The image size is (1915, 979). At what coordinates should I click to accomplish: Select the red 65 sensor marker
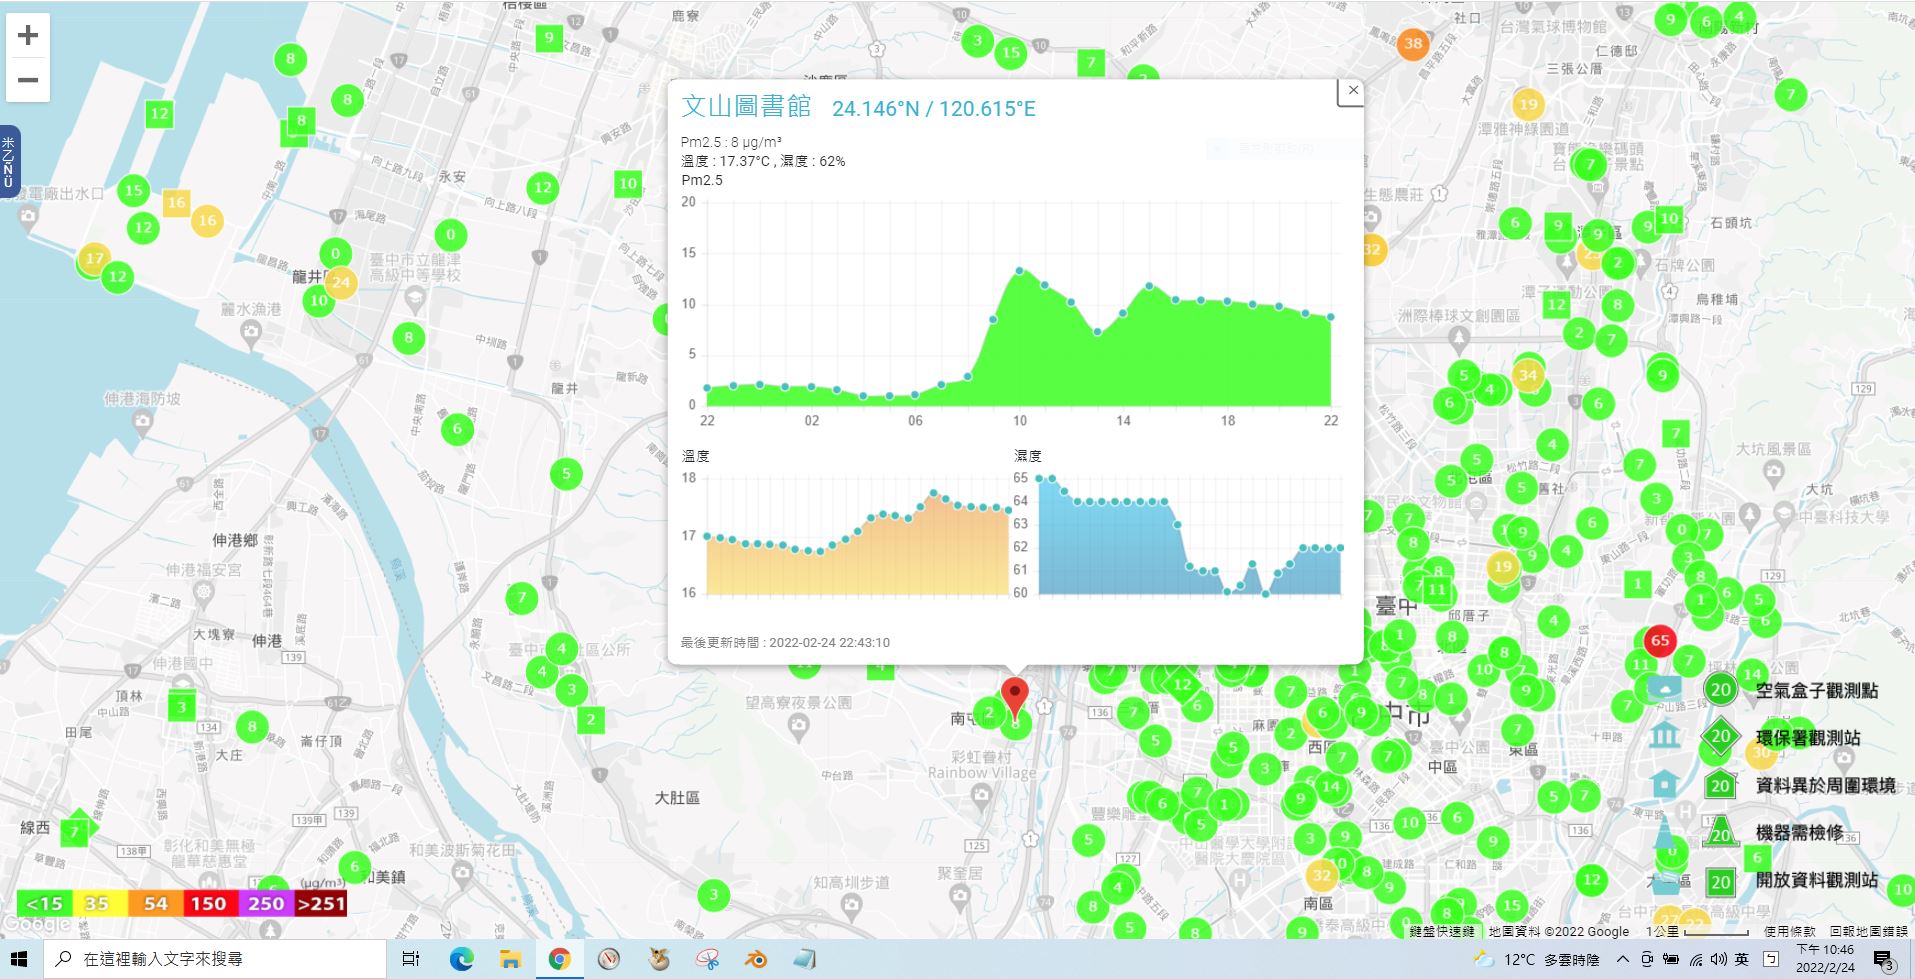click(x=1660, y=641)
